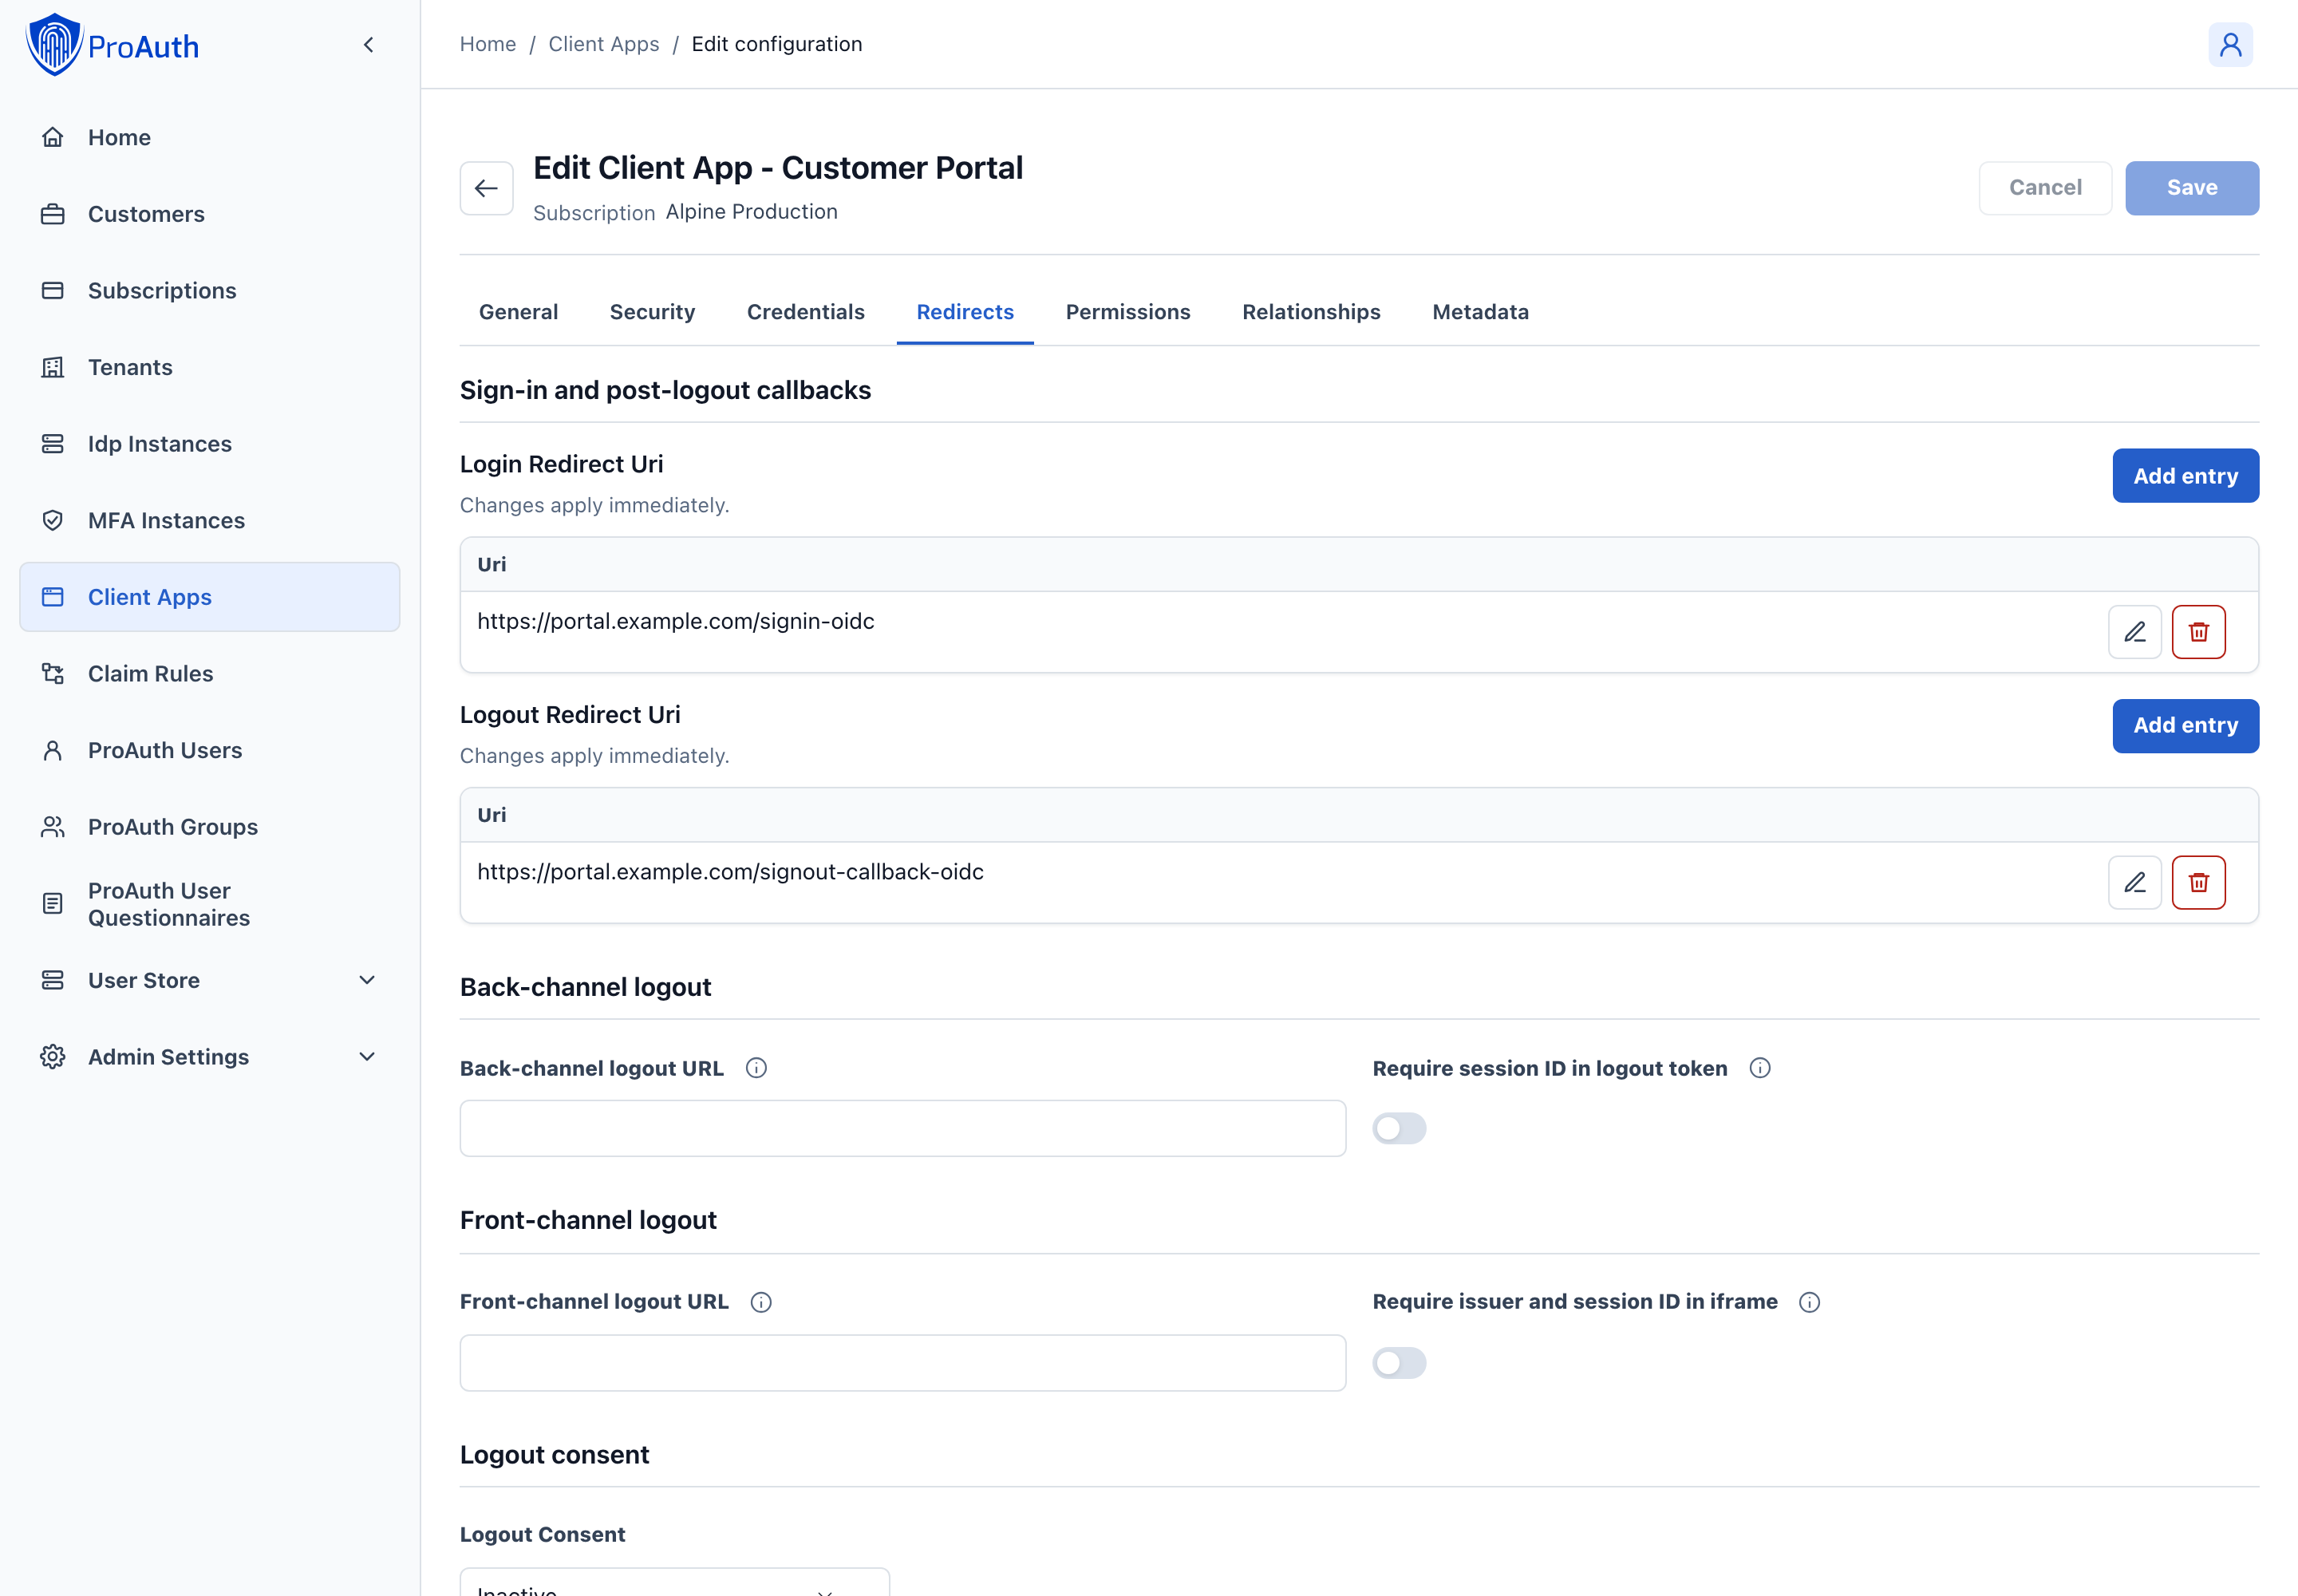Open Tenants in the sidebar
Screen dimensions: 2298x1596
[x=210, y=367]
